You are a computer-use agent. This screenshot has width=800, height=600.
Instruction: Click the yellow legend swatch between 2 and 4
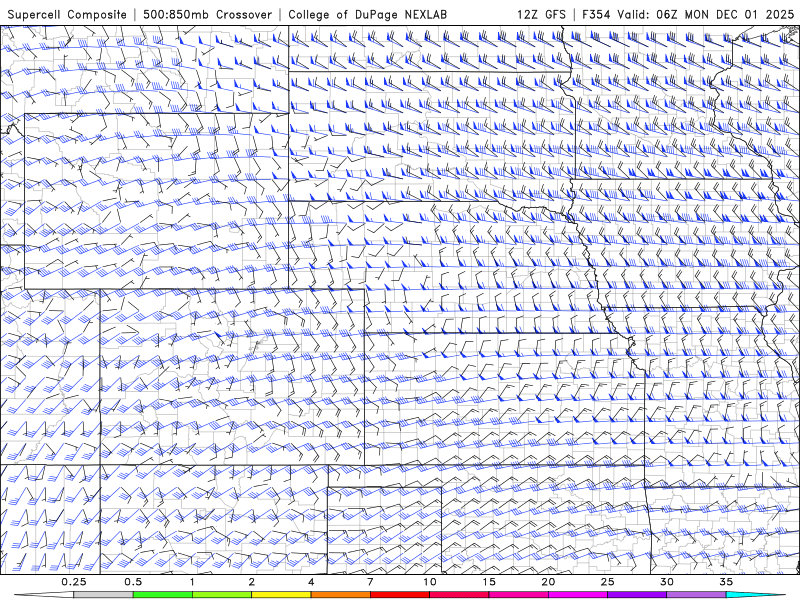(281, 595)
